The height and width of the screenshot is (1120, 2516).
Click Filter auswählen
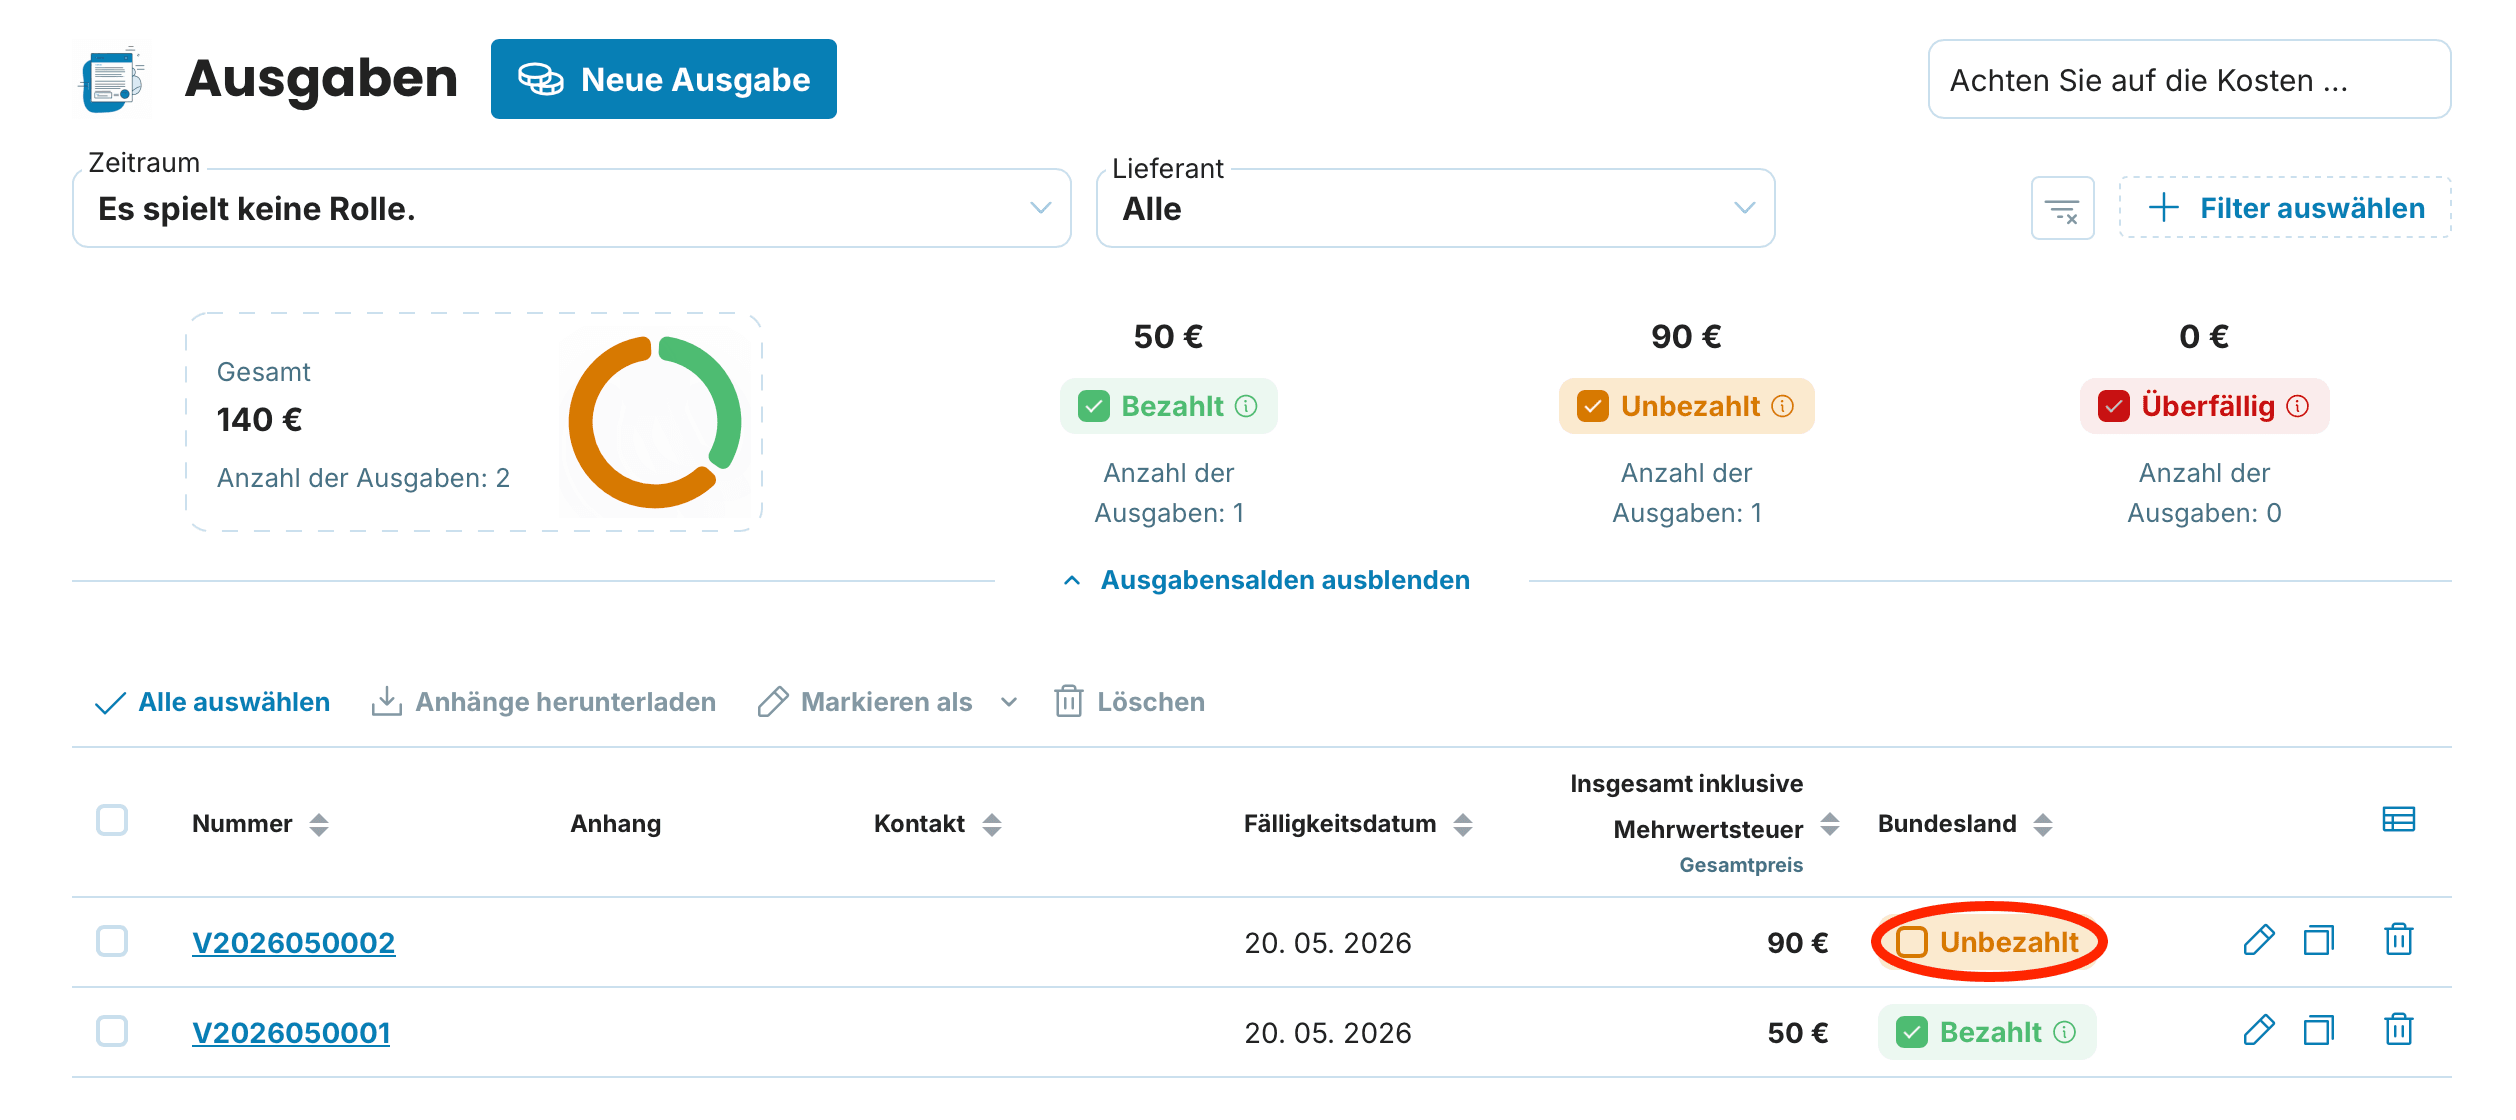pos(2285,208)
